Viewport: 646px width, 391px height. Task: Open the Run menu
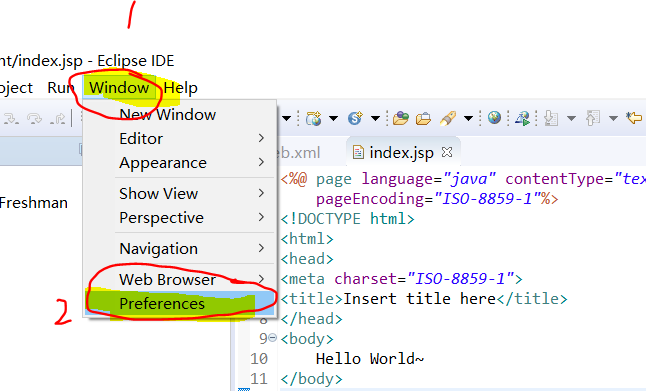61,88
